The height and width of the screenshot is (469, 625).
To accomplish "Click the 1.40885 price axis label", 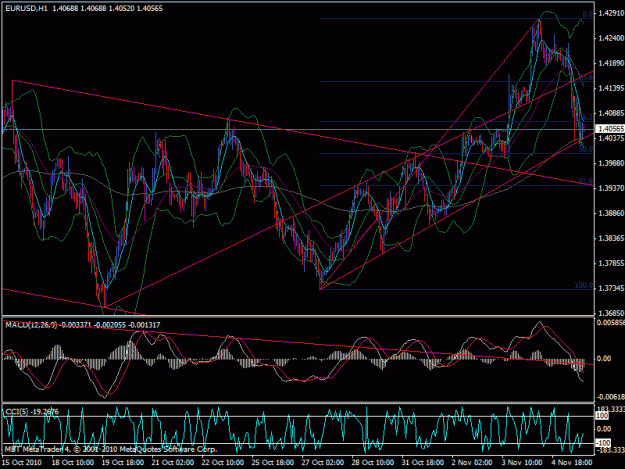I will point(611,113).
